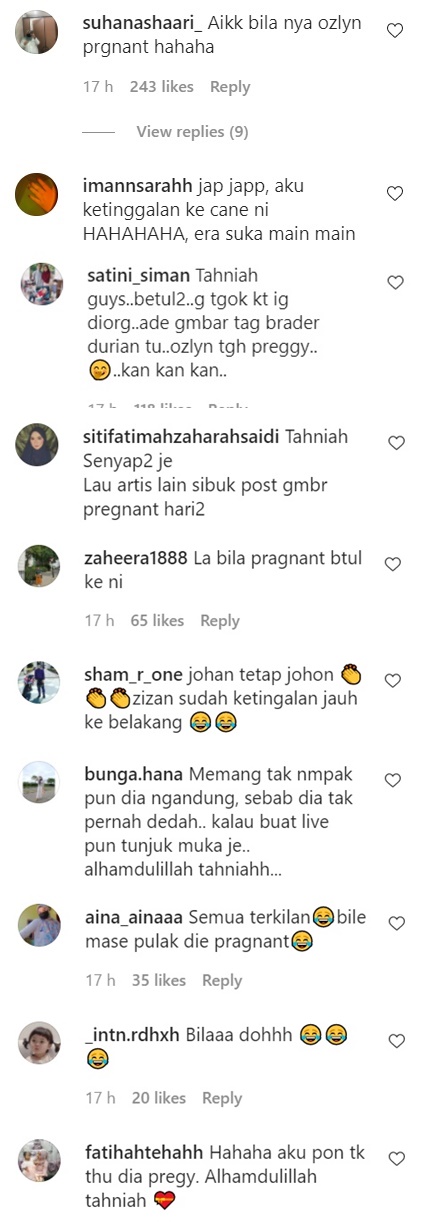
Task: Reply to aina_ainaaa's comment
Action: coord(222,981)
